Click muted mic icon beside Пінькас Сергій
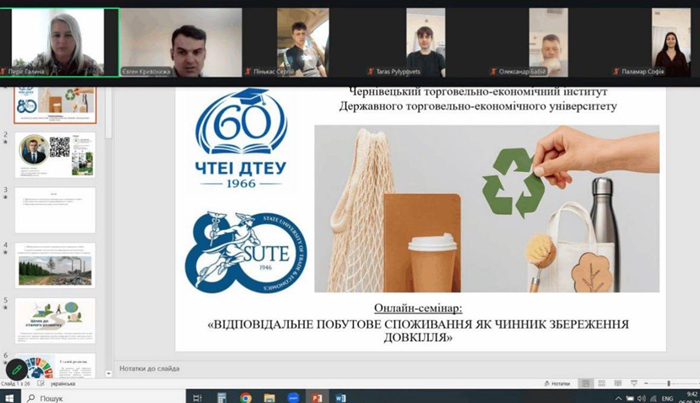This screenshot has width=700, height=403. [248, 71]
